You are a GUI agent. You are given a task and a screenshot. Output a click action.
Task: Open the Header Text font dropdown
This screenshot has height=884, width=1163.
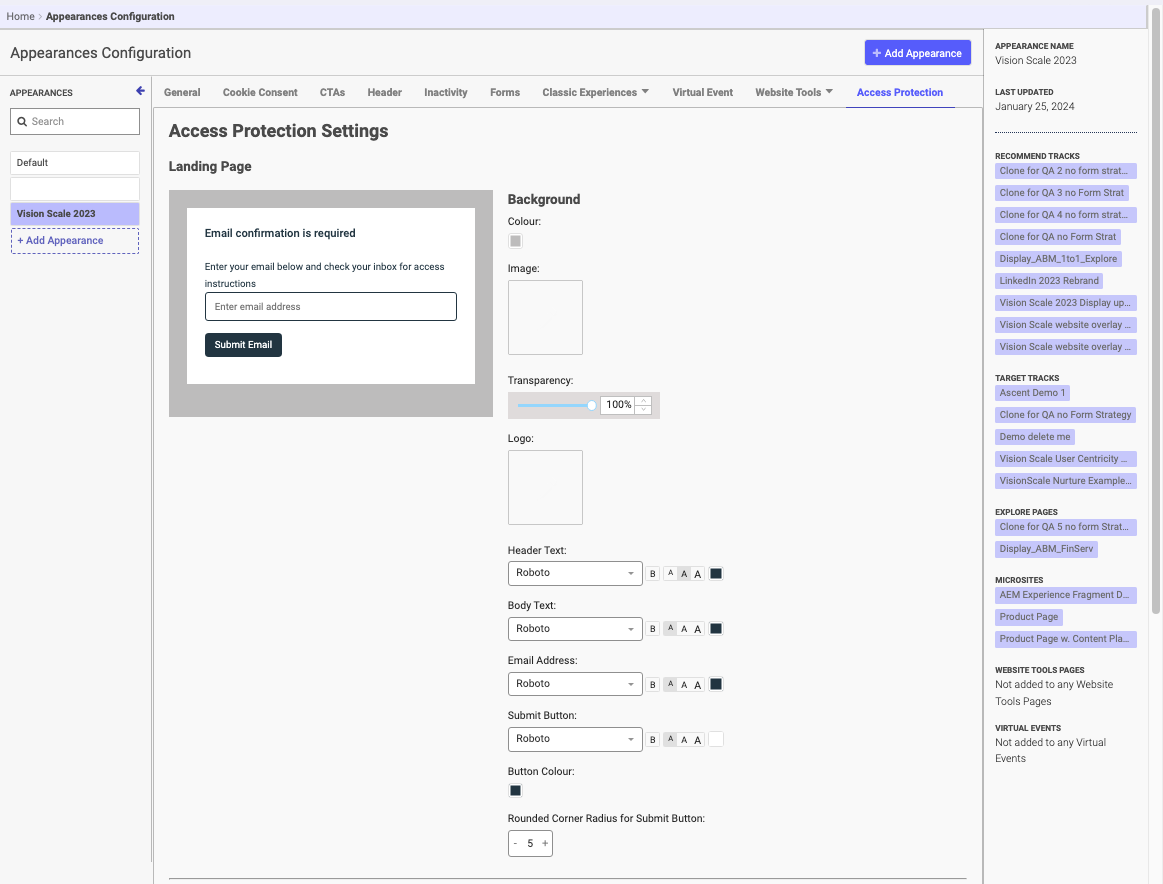pyautogui.click(x=575, y=573)
